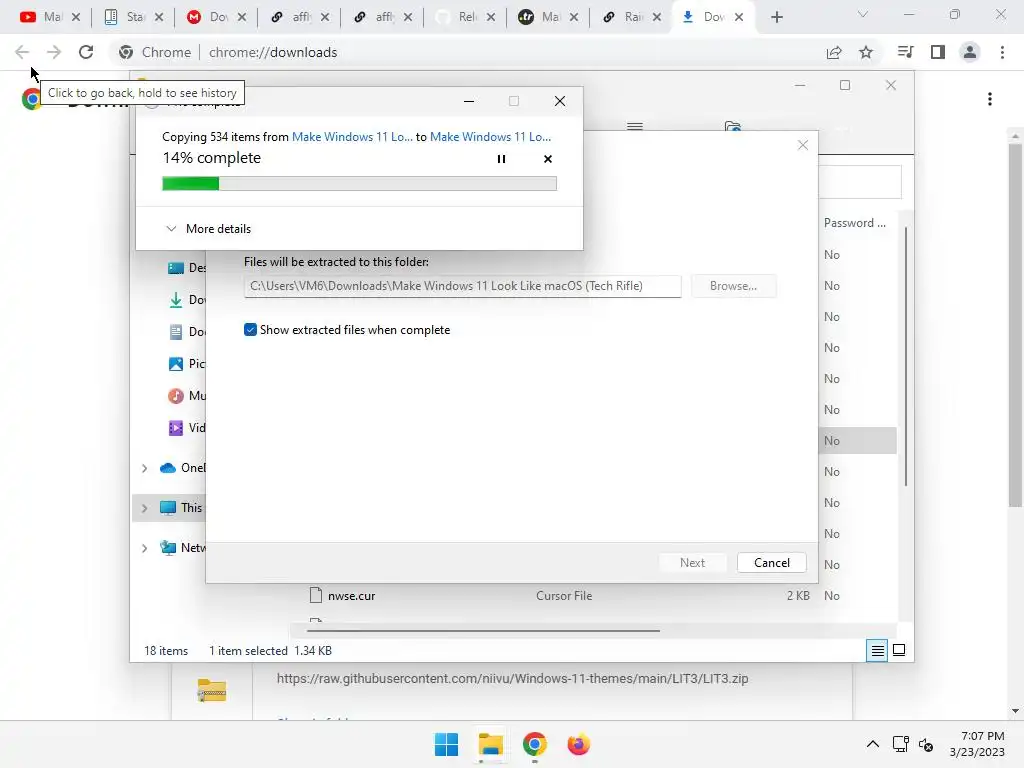Expand OneDrive in Explorer sidebar
The width and height of the screenshot is (1024, 768).
click(144, 468)
